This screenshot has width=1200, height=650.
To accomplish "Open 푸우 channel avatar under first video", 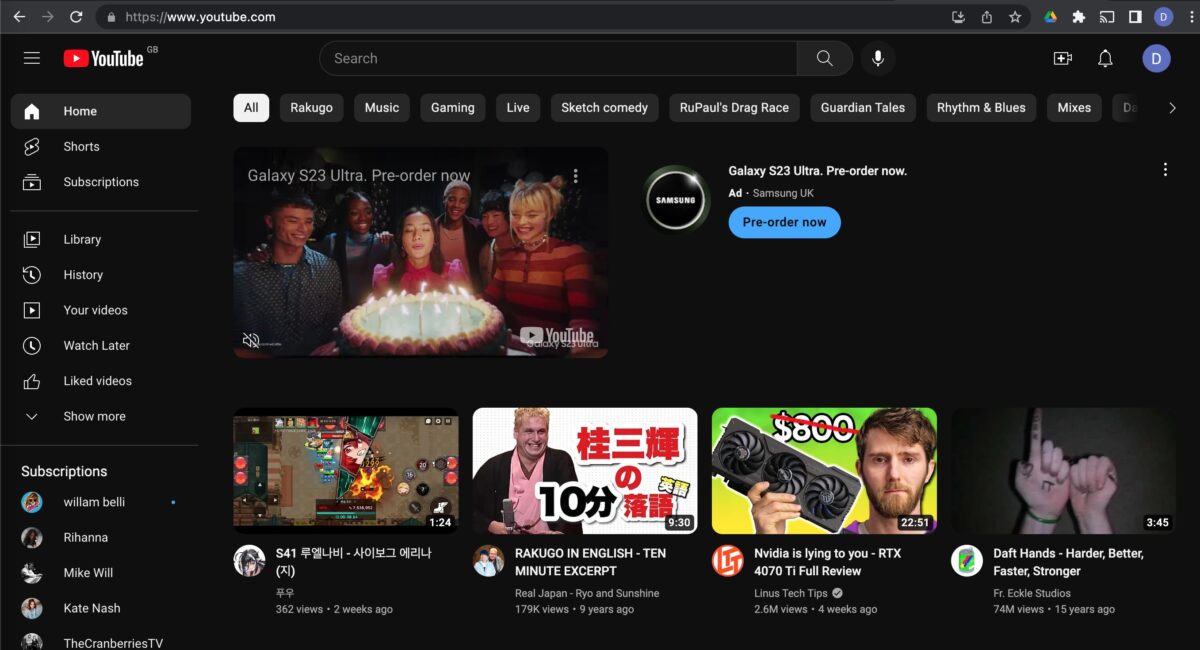I will (x=249, y=560).
